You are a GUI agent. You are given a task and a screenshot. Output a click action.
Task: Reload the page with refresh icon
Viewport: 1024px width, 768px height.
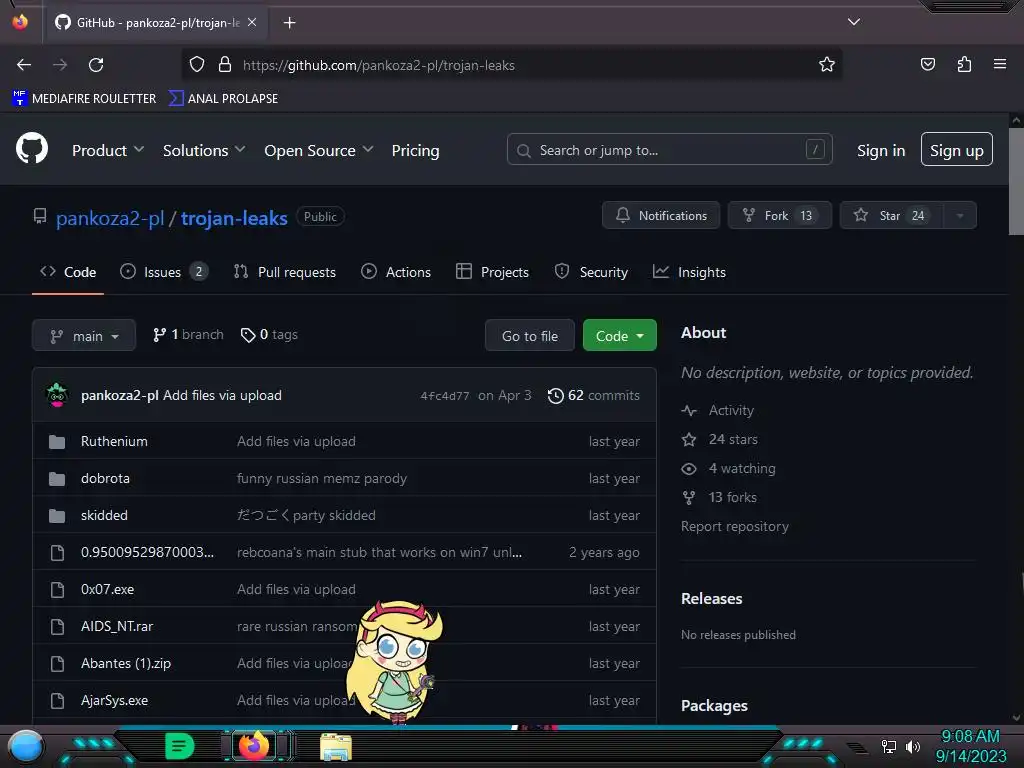pos(96,65)
